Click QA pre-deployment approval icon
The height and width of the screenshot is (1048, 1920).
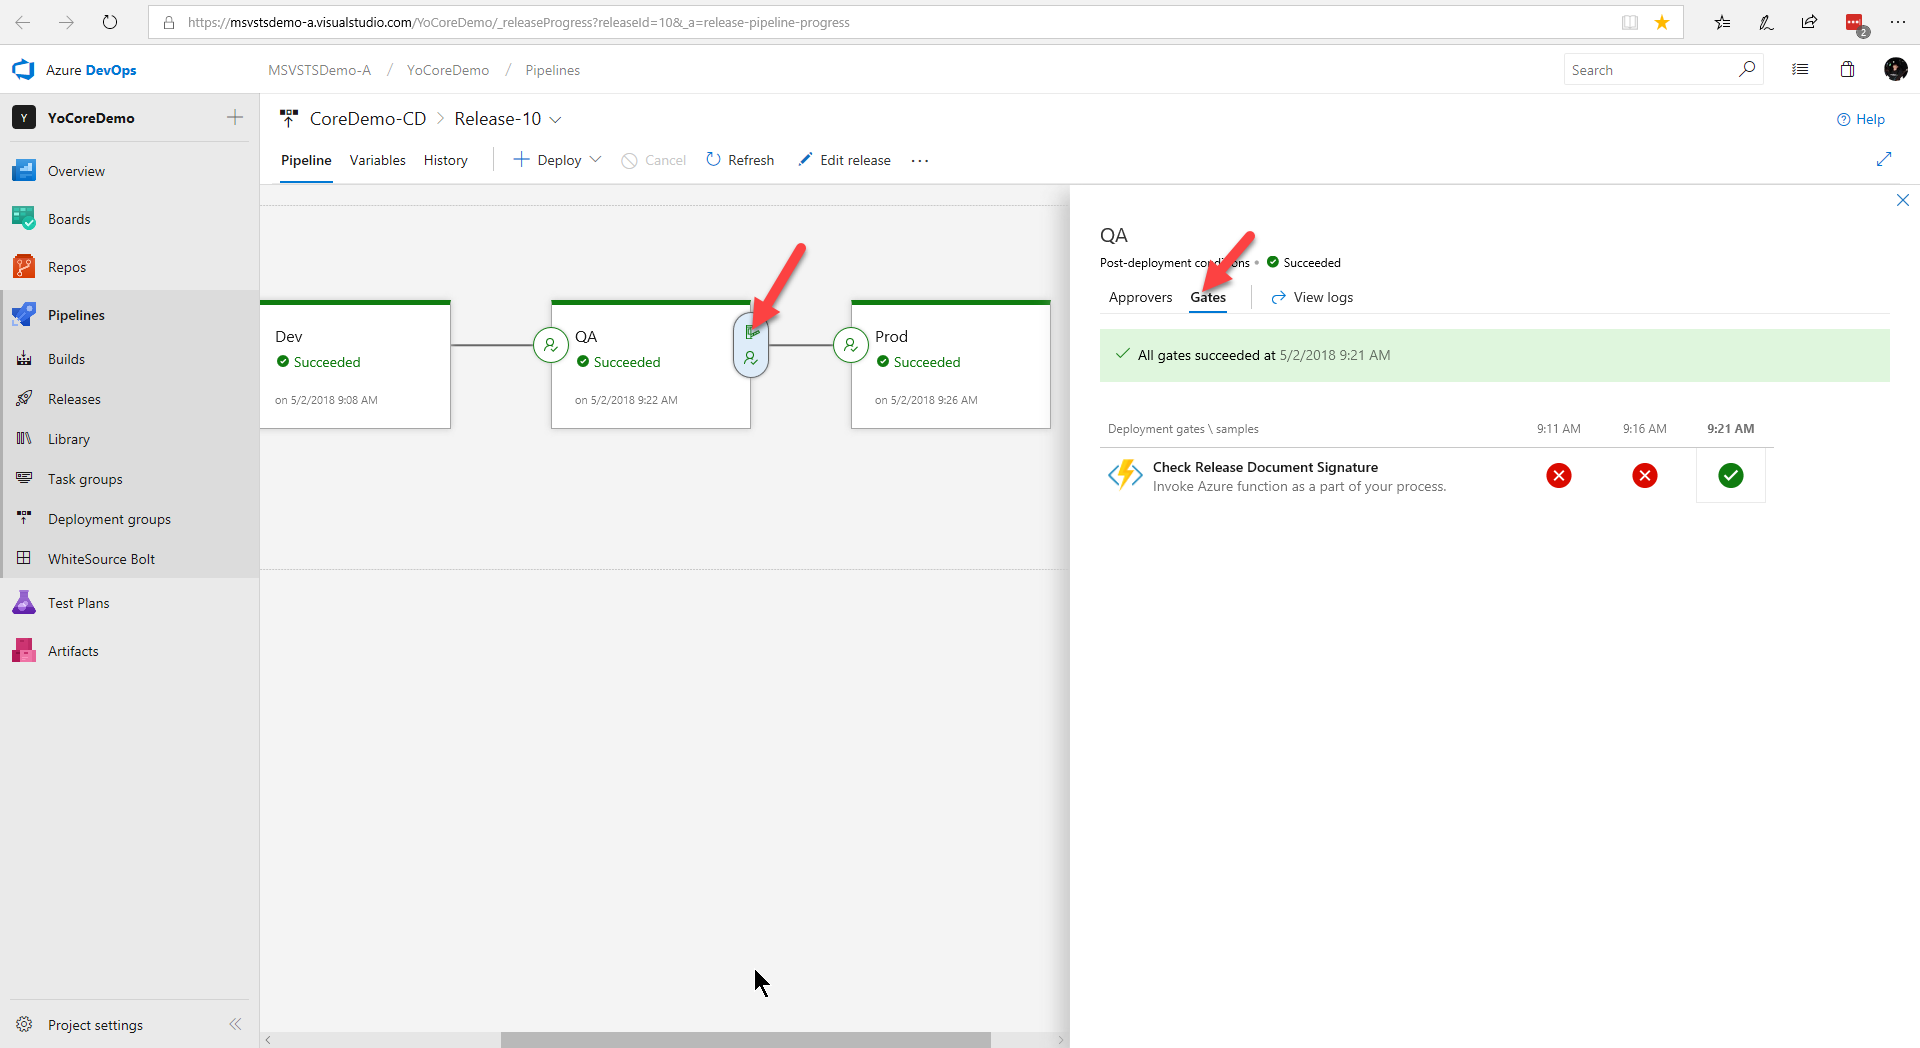(550, 345)
